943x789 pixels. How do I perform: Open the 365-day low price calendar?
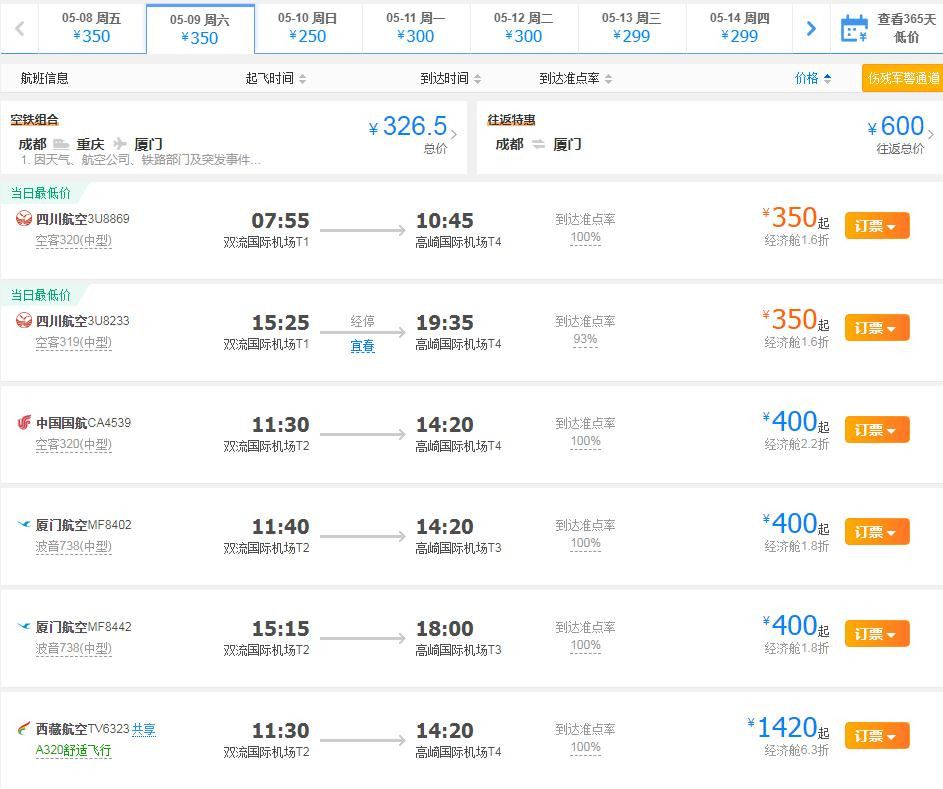[x=887, y=28]
